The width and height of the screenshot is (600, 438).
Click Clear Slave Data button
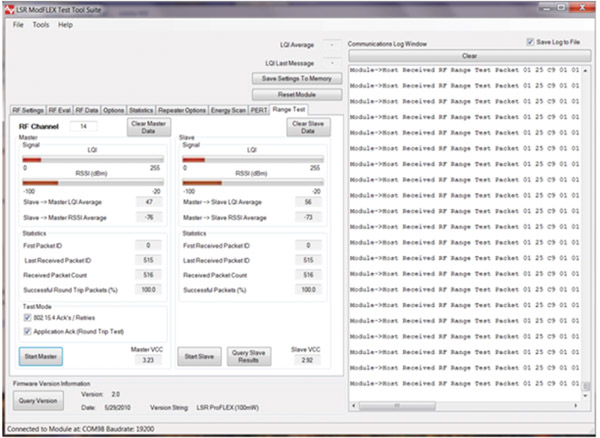click(x=308, y=127)
